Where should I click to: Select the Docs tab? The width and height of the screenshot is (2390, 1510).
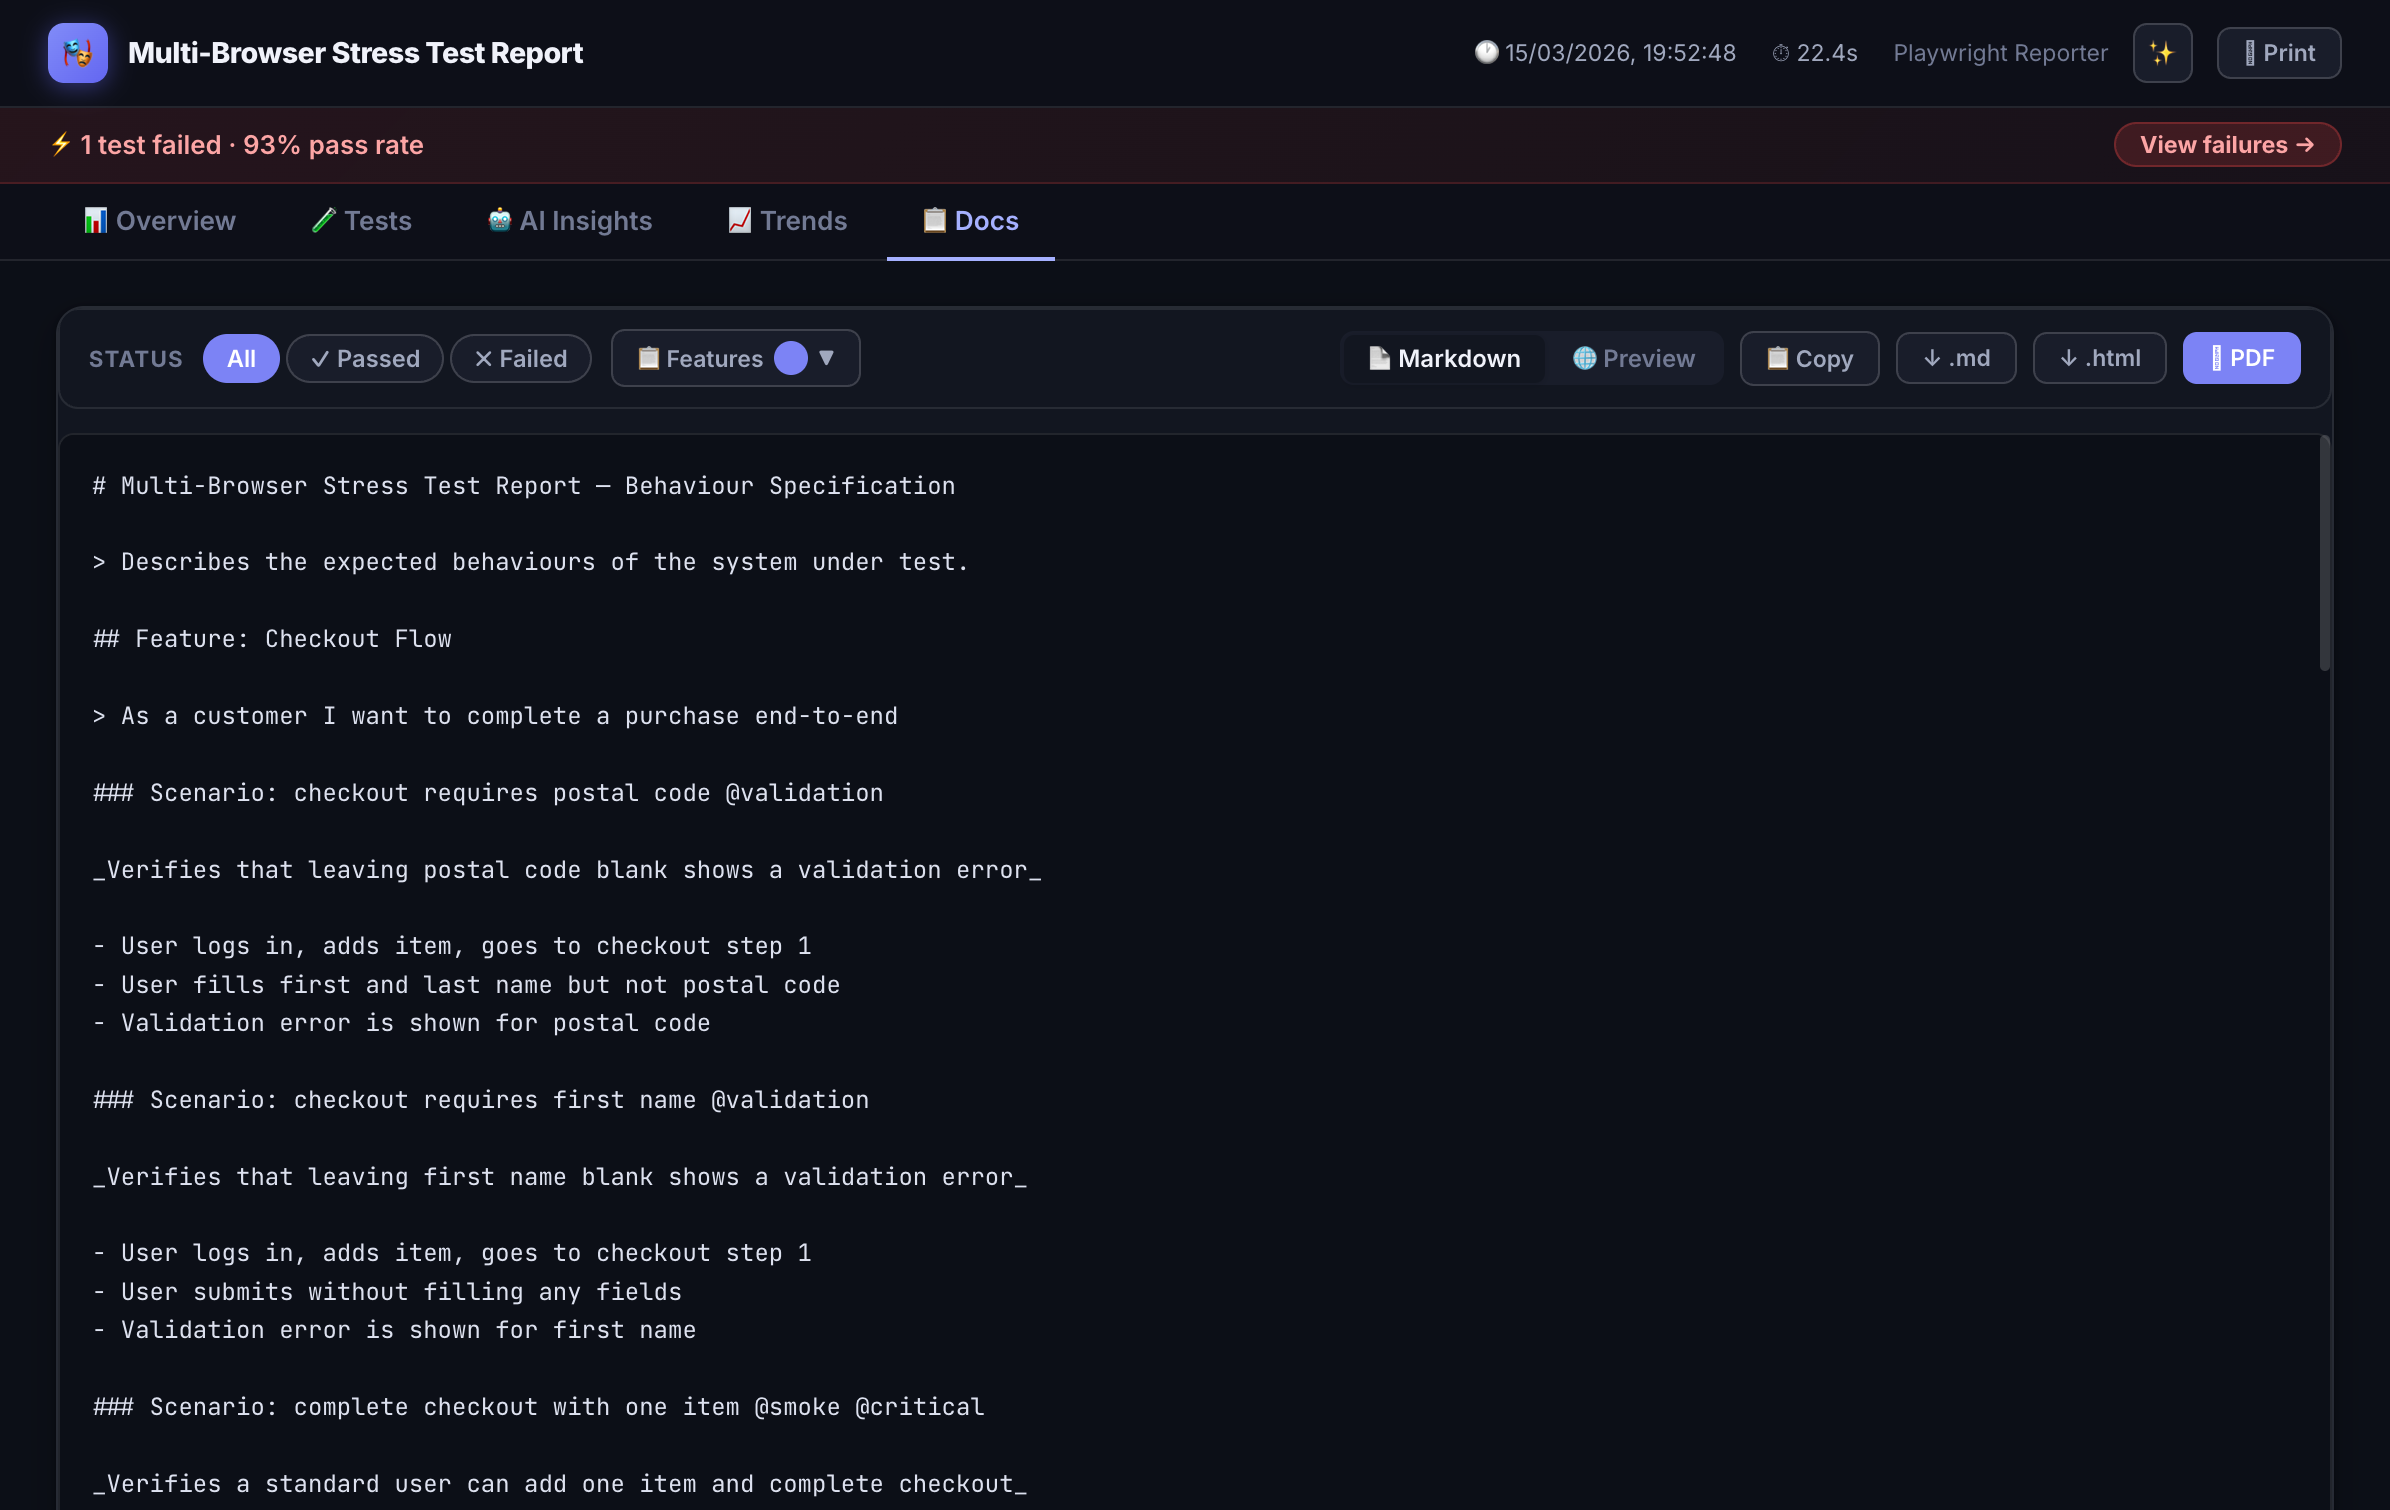970,221
